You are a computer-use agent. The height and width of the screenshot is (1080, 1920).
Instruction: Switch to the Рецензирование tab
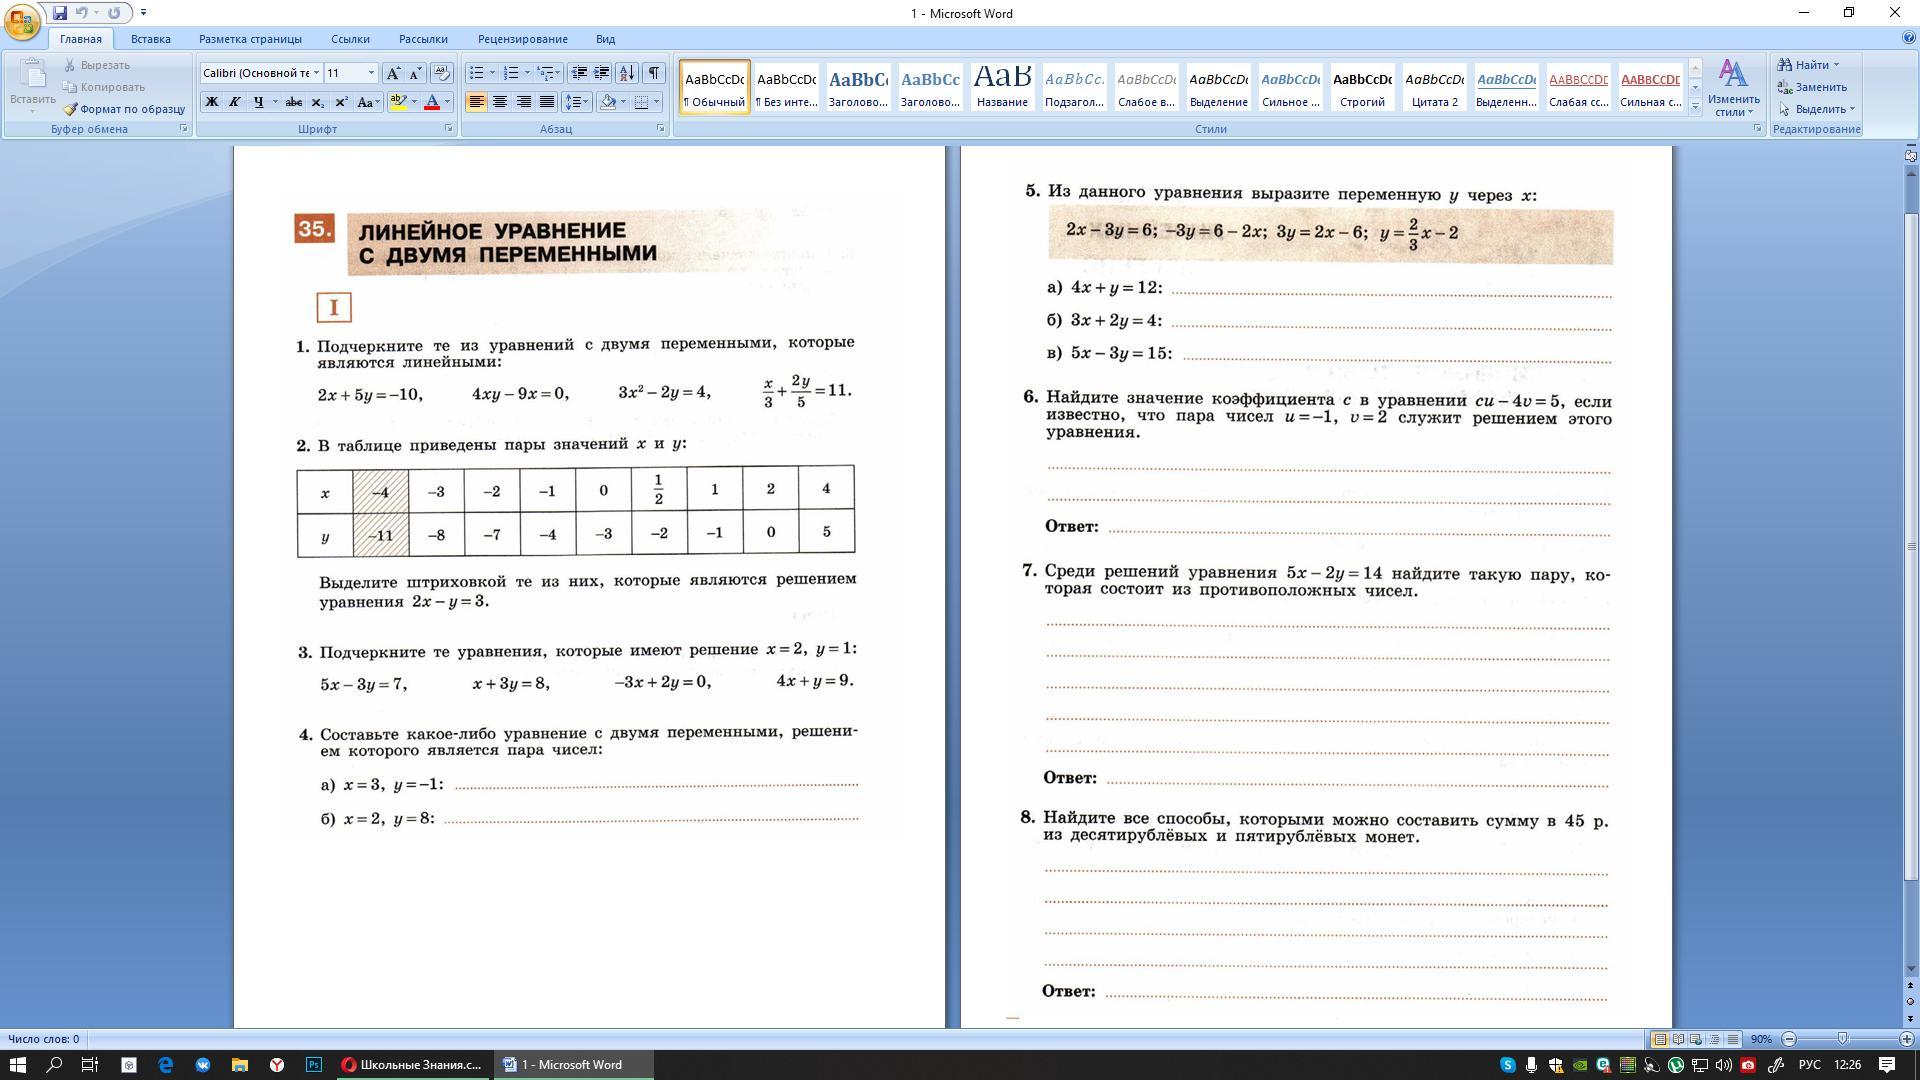(522, 39)
